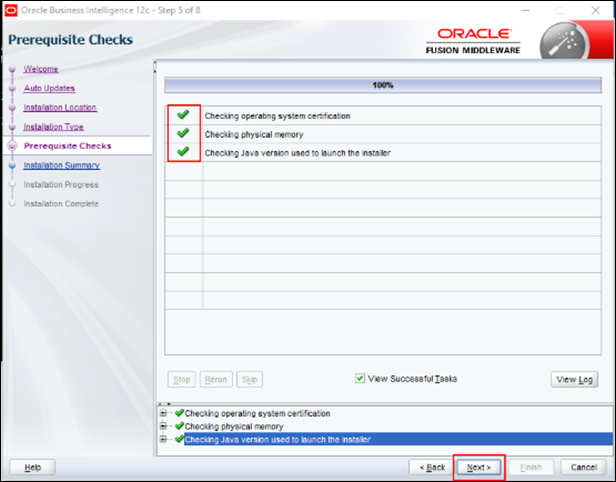Select row 'Checking physical memory' in table
This screenshot has width=616, height=482.
click(x=383, y=134)
